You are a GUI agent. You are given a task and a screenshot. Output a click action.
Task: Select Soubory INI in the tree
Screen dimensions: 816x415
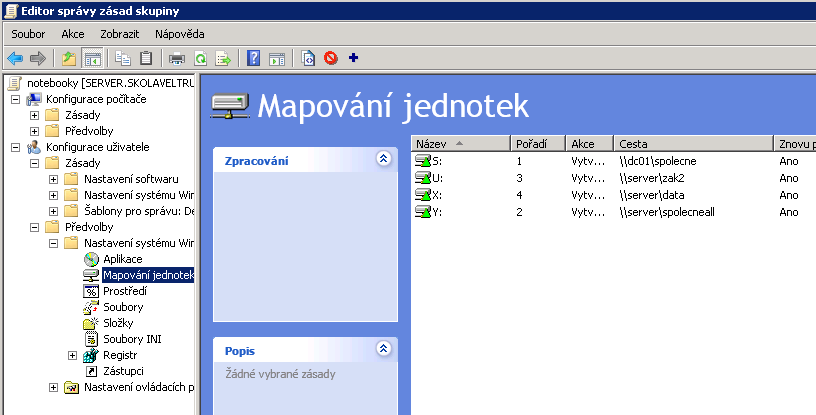coord(132,339)
